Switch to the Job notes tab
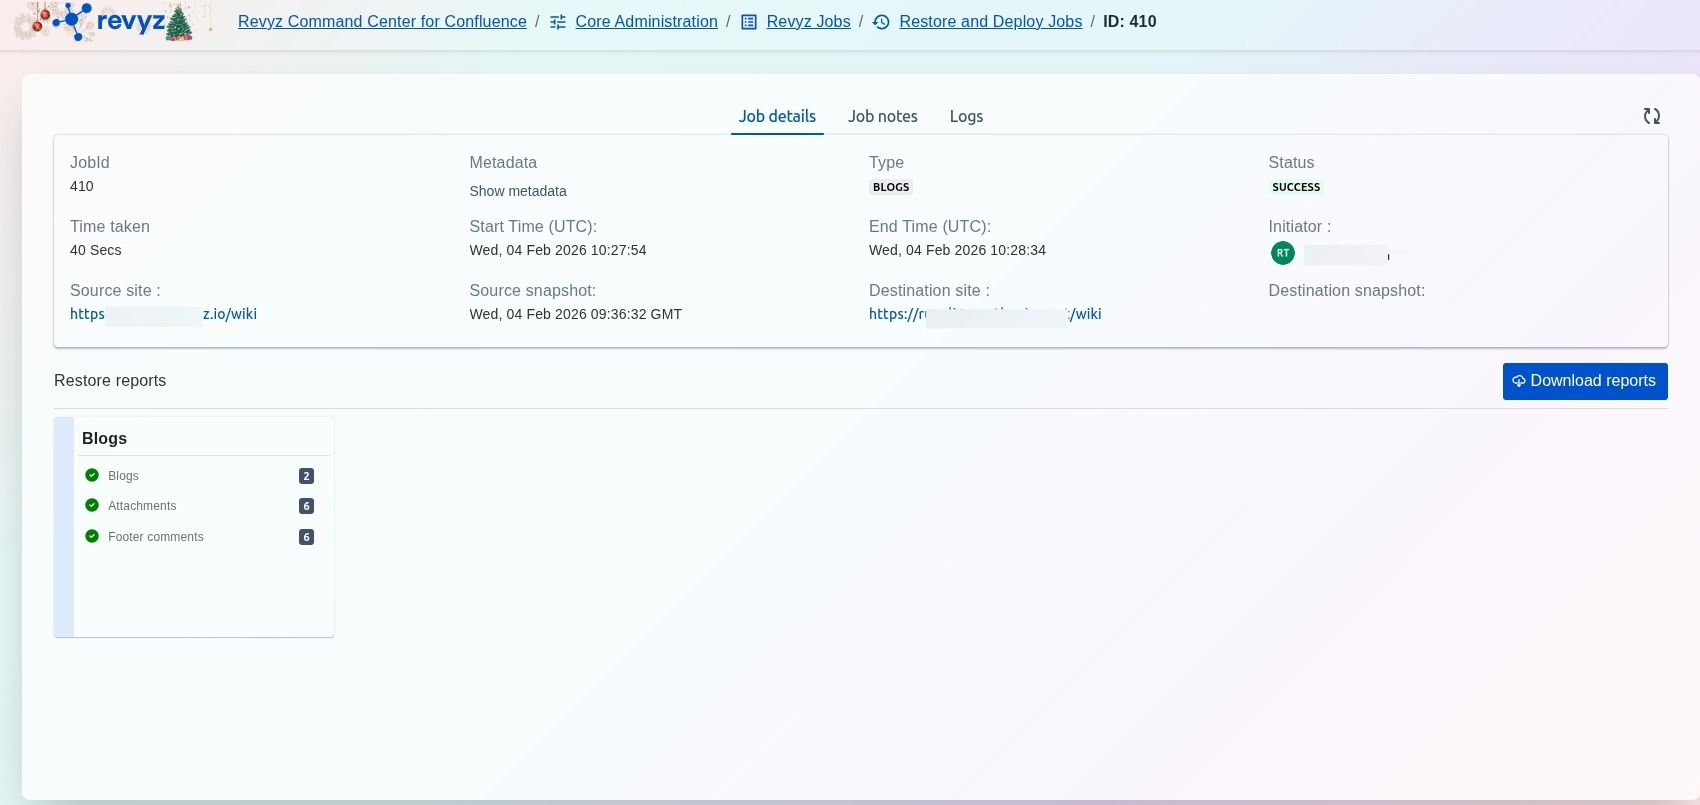 click(x=882, y=116)
